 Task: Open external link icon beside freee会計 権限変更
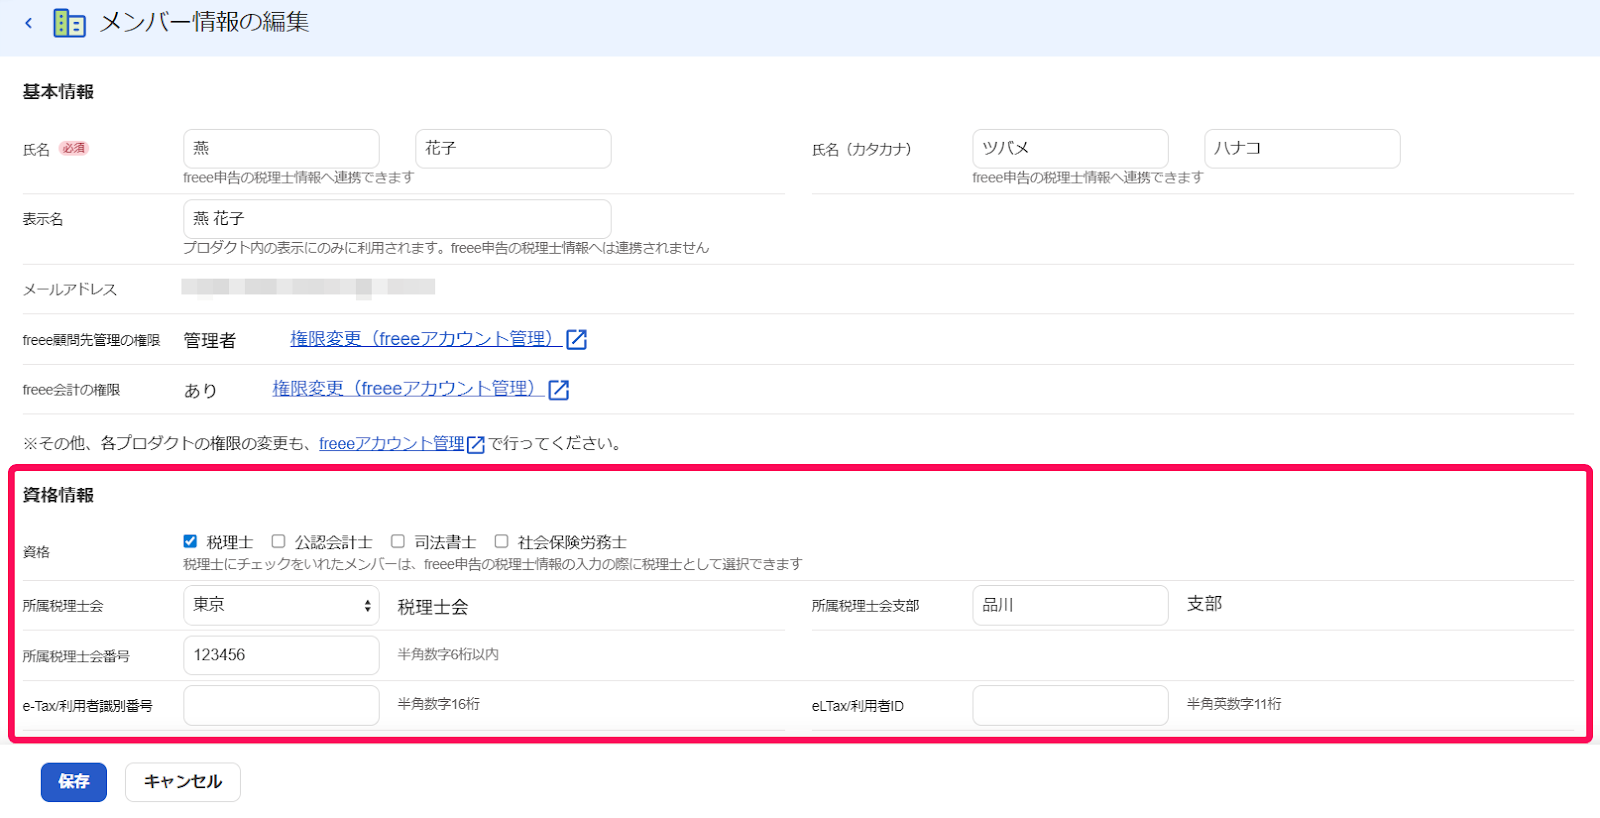coord(559,390)
